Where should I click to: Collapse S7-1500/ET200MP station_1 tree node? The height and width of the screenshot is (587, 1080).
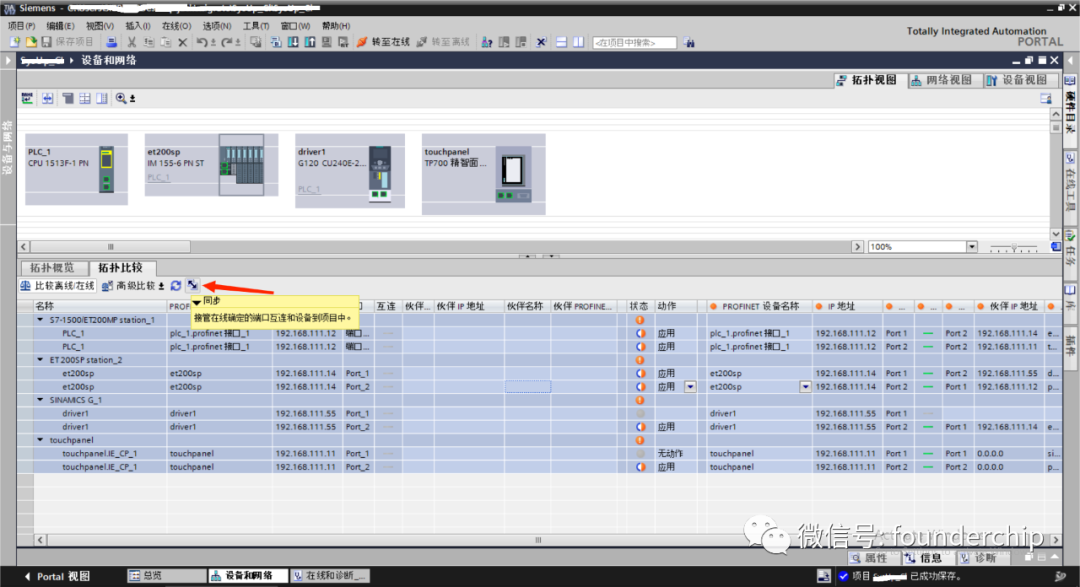[41, 320]
